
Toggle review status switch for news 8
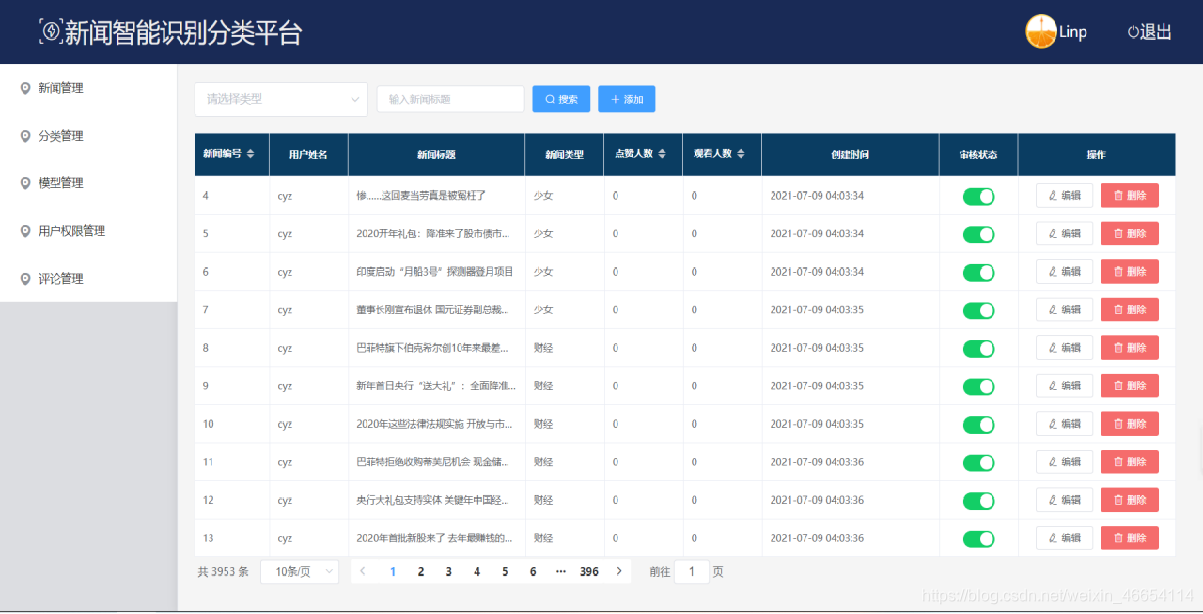[x=979, y=348]
